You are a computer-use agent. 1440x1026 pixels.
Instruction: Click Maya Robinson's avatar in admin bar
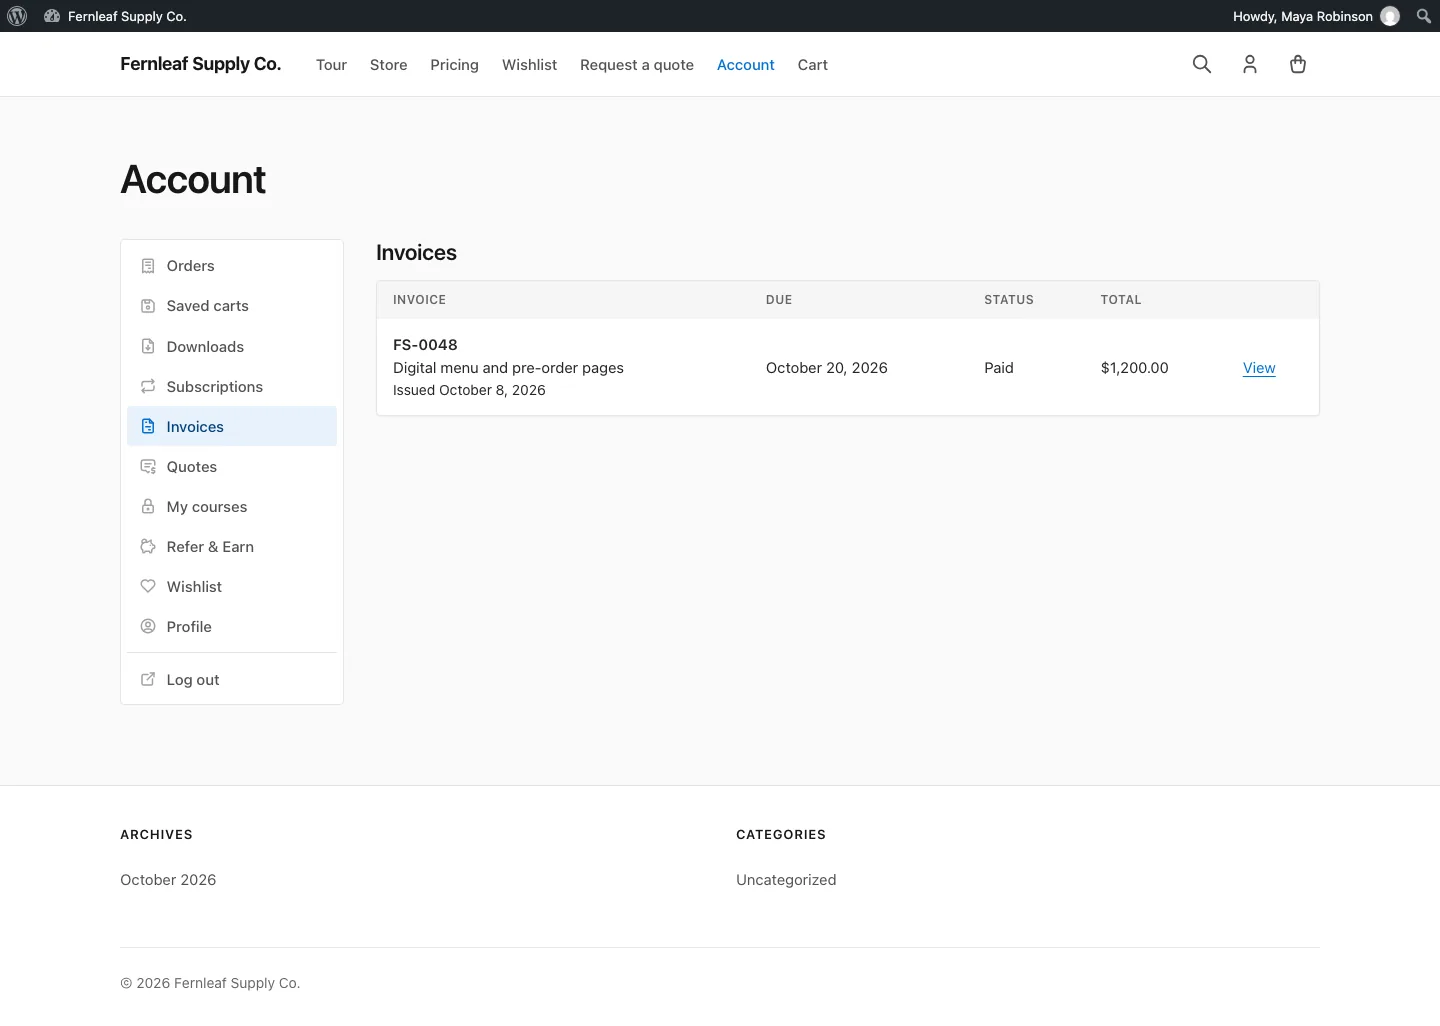click(x=1390, y=16)
